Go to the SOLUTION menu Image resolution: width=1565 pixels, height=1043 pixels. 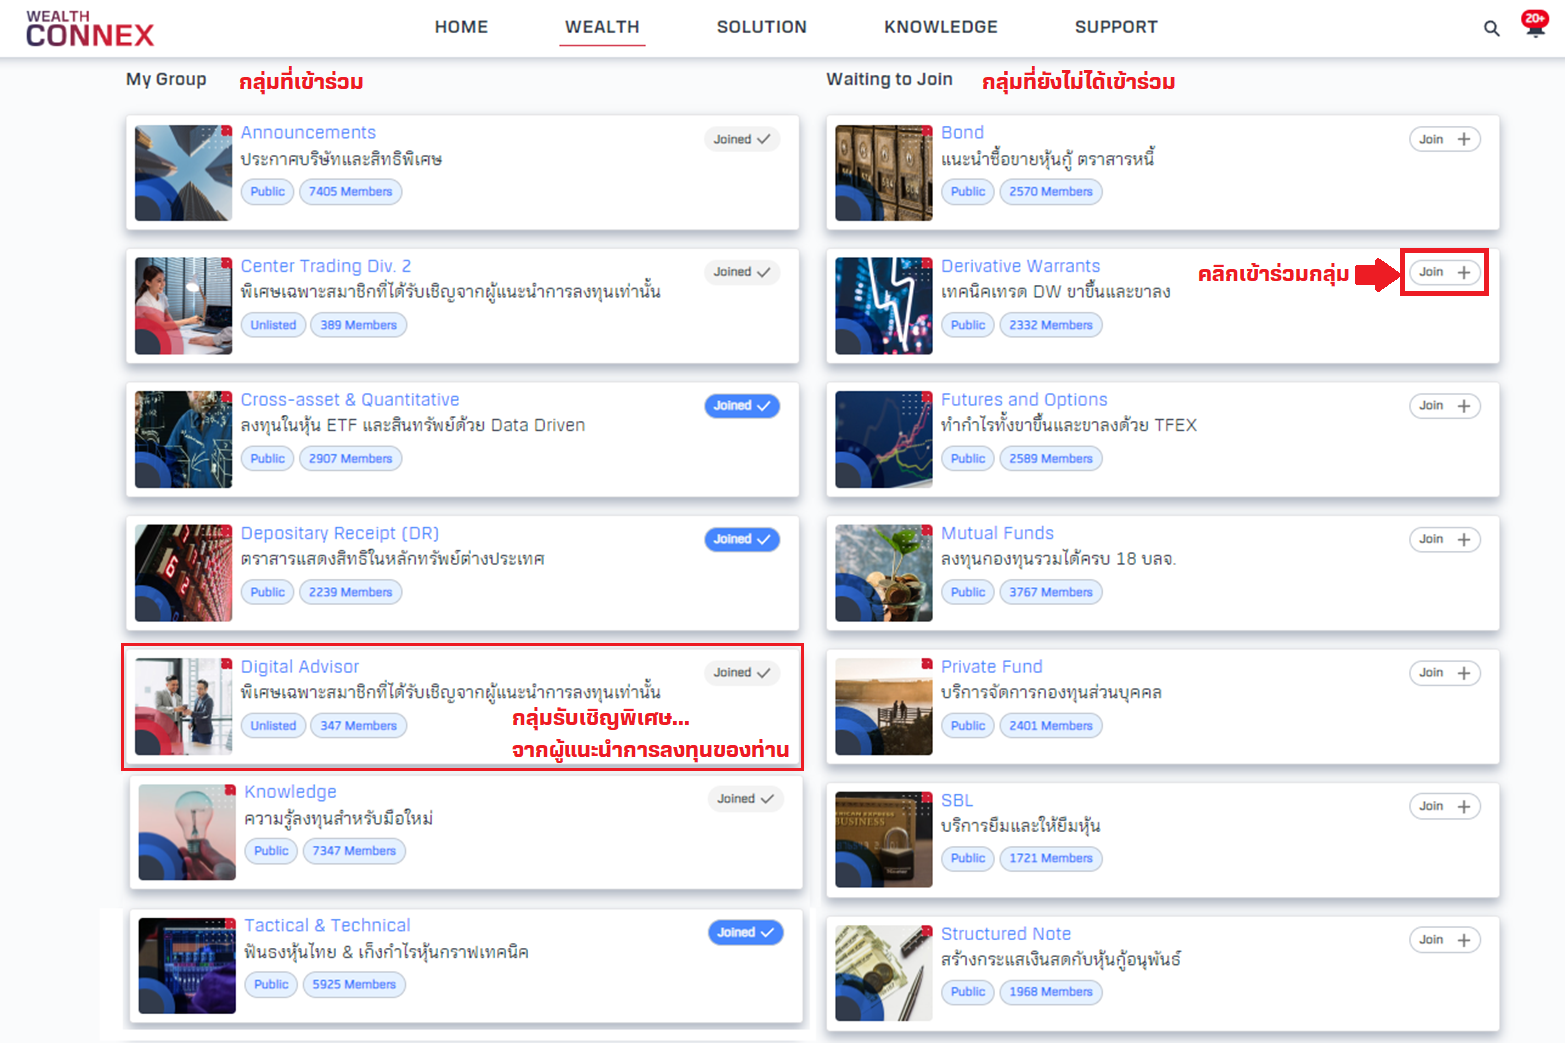click(761, 27)
